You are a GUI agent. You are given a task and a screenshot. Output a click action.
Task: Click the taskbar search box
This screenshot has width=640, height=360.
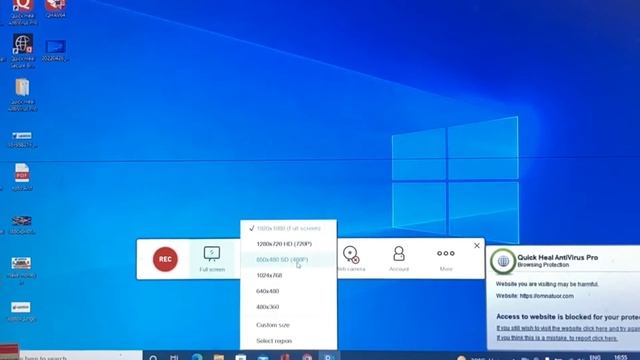pos(80,357)
